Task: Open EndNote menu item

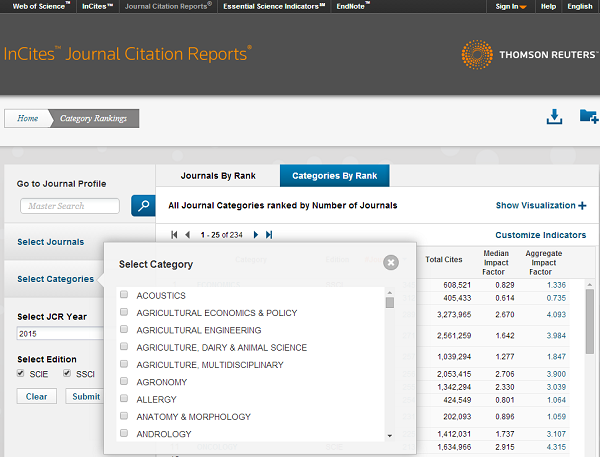Action: tap(353, 6)
